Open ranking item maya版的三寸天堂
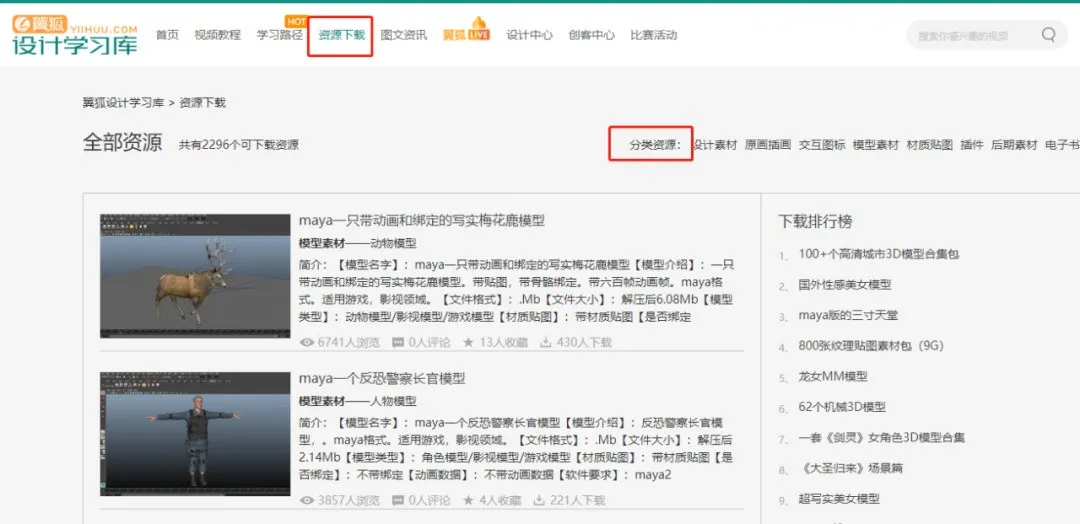Viewport: 1080px width, 524px height. 848,315
